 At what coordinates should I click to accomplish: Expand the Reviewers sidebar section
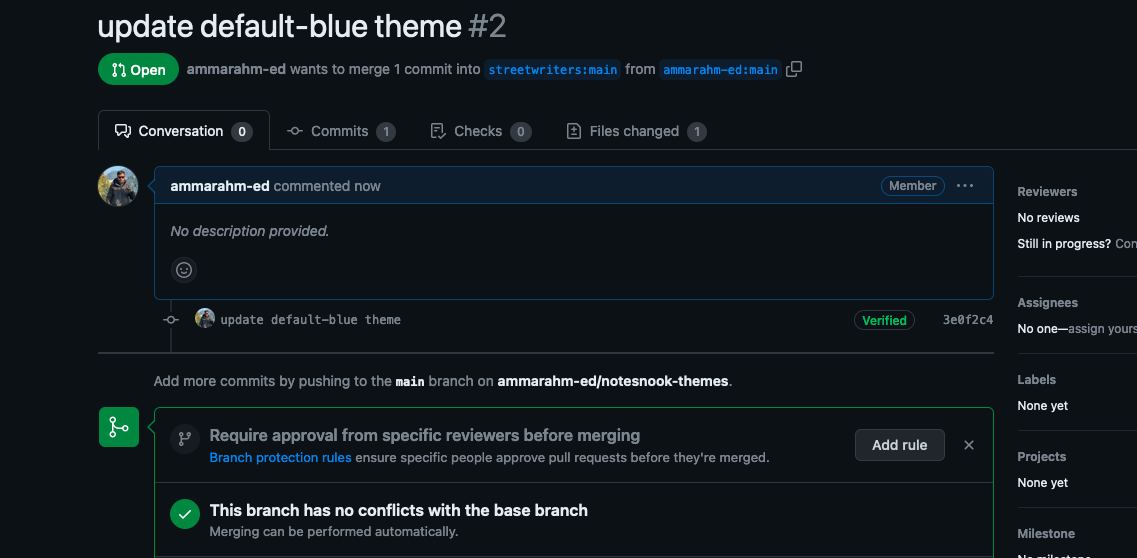click(x=1047, y=192)
